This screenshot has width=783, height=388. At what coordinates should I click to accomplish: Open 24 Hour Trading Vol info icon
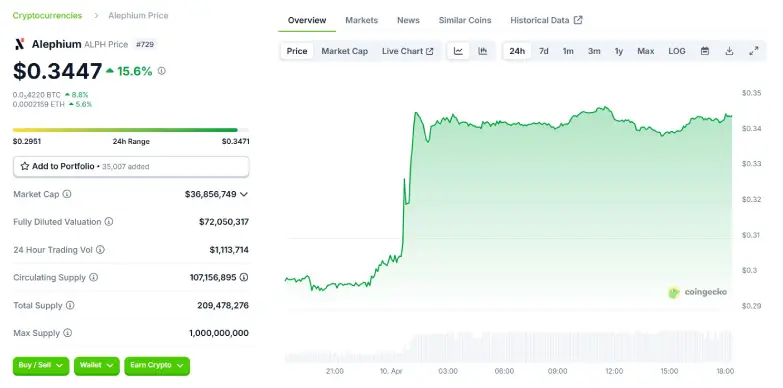click(x=100, y=250)
